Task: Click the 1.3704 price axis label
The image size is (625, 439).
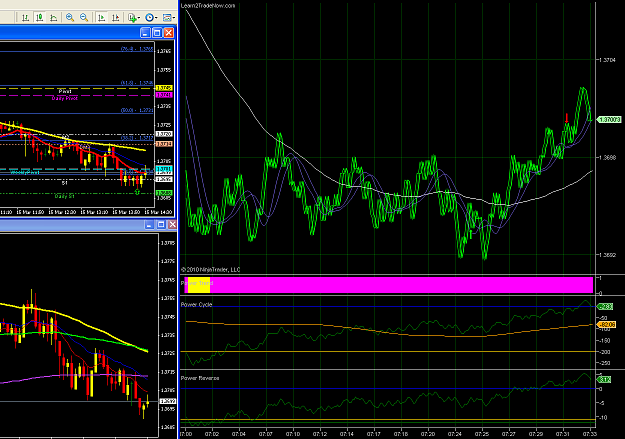Action: click(607, 60)
